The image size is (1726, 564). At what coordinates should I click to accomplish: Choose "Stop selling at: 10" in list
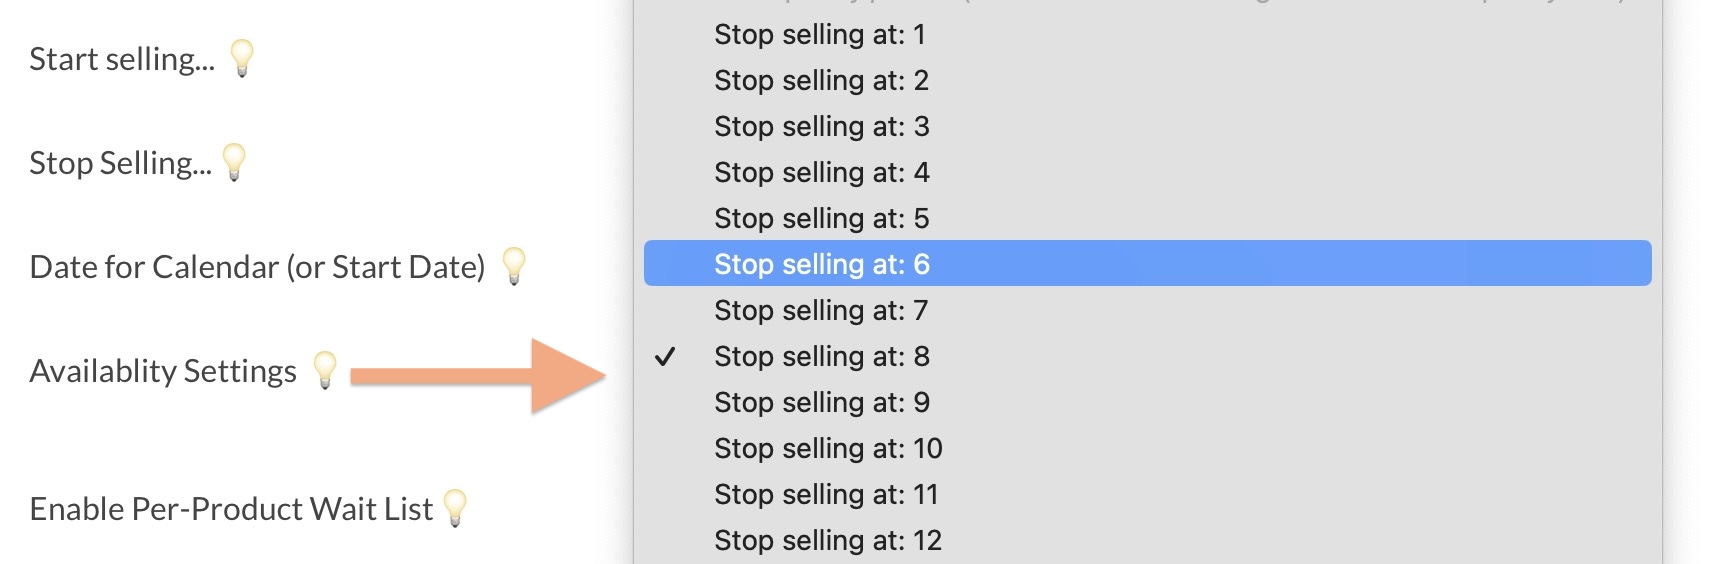(828, 448)
